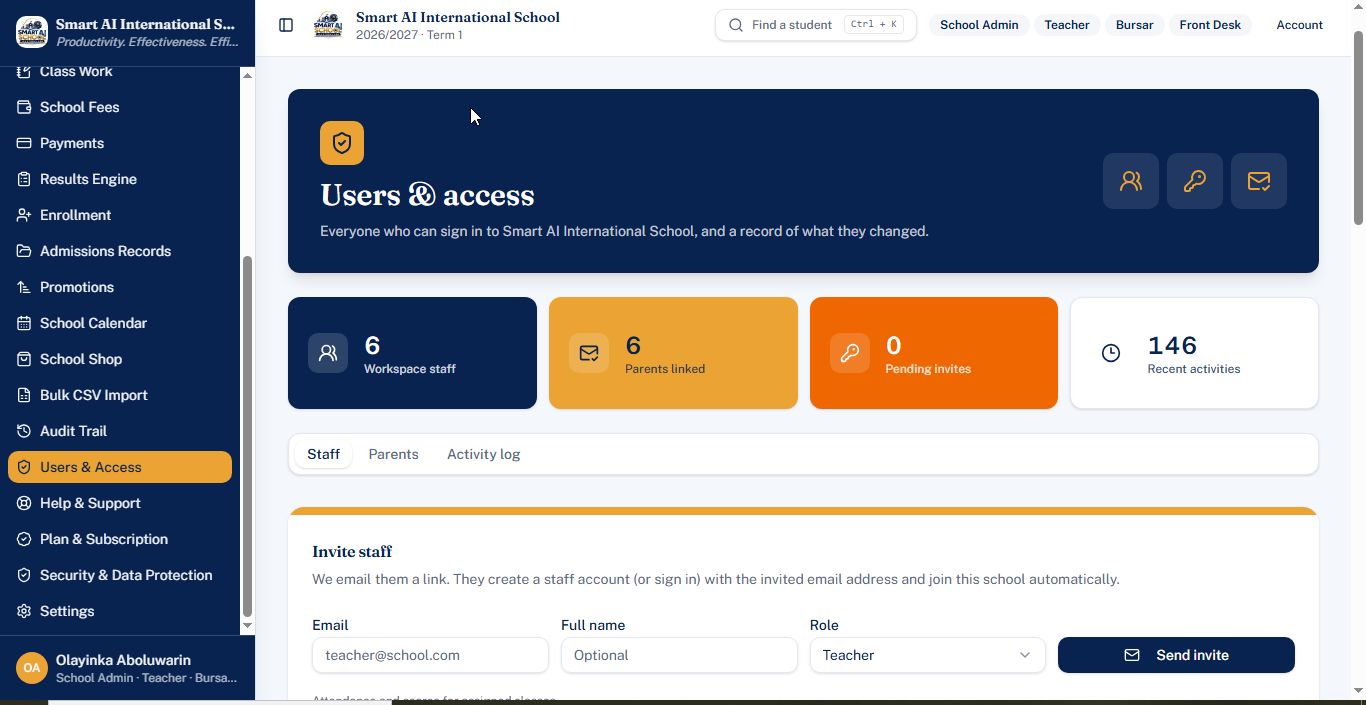
Task: Open Audit Trail menu item
Action: point(120,431)
